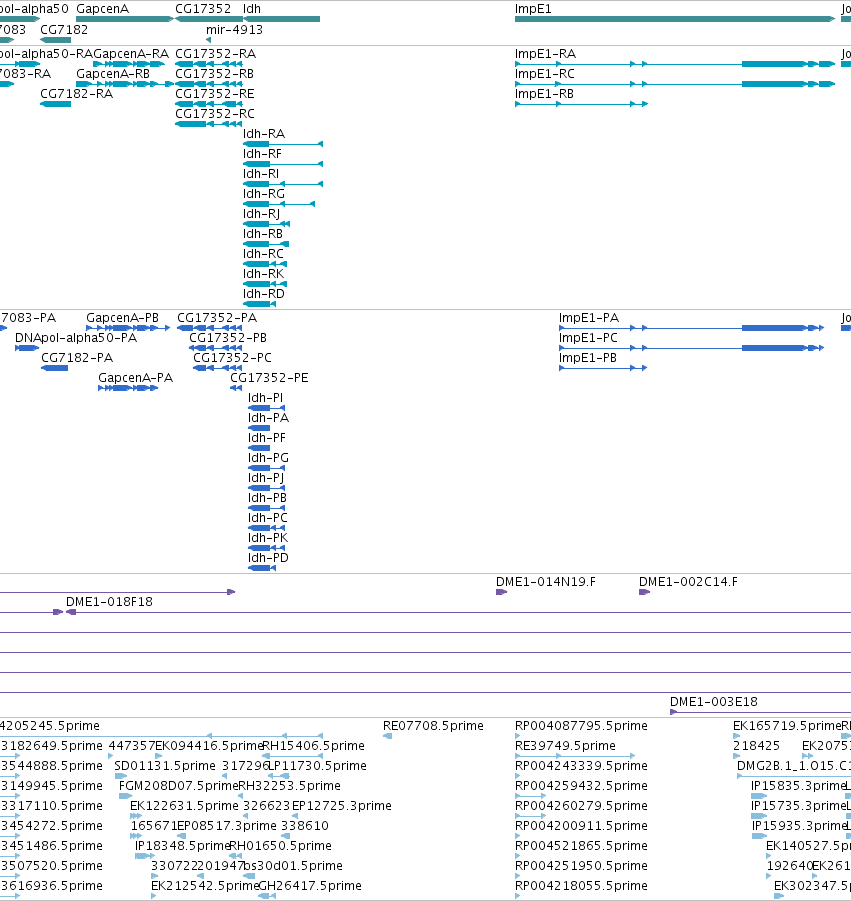Select EST GH26417.5prime
Image resolution: width=851 pixels, height=901 pixels.
tap(310, 886)
